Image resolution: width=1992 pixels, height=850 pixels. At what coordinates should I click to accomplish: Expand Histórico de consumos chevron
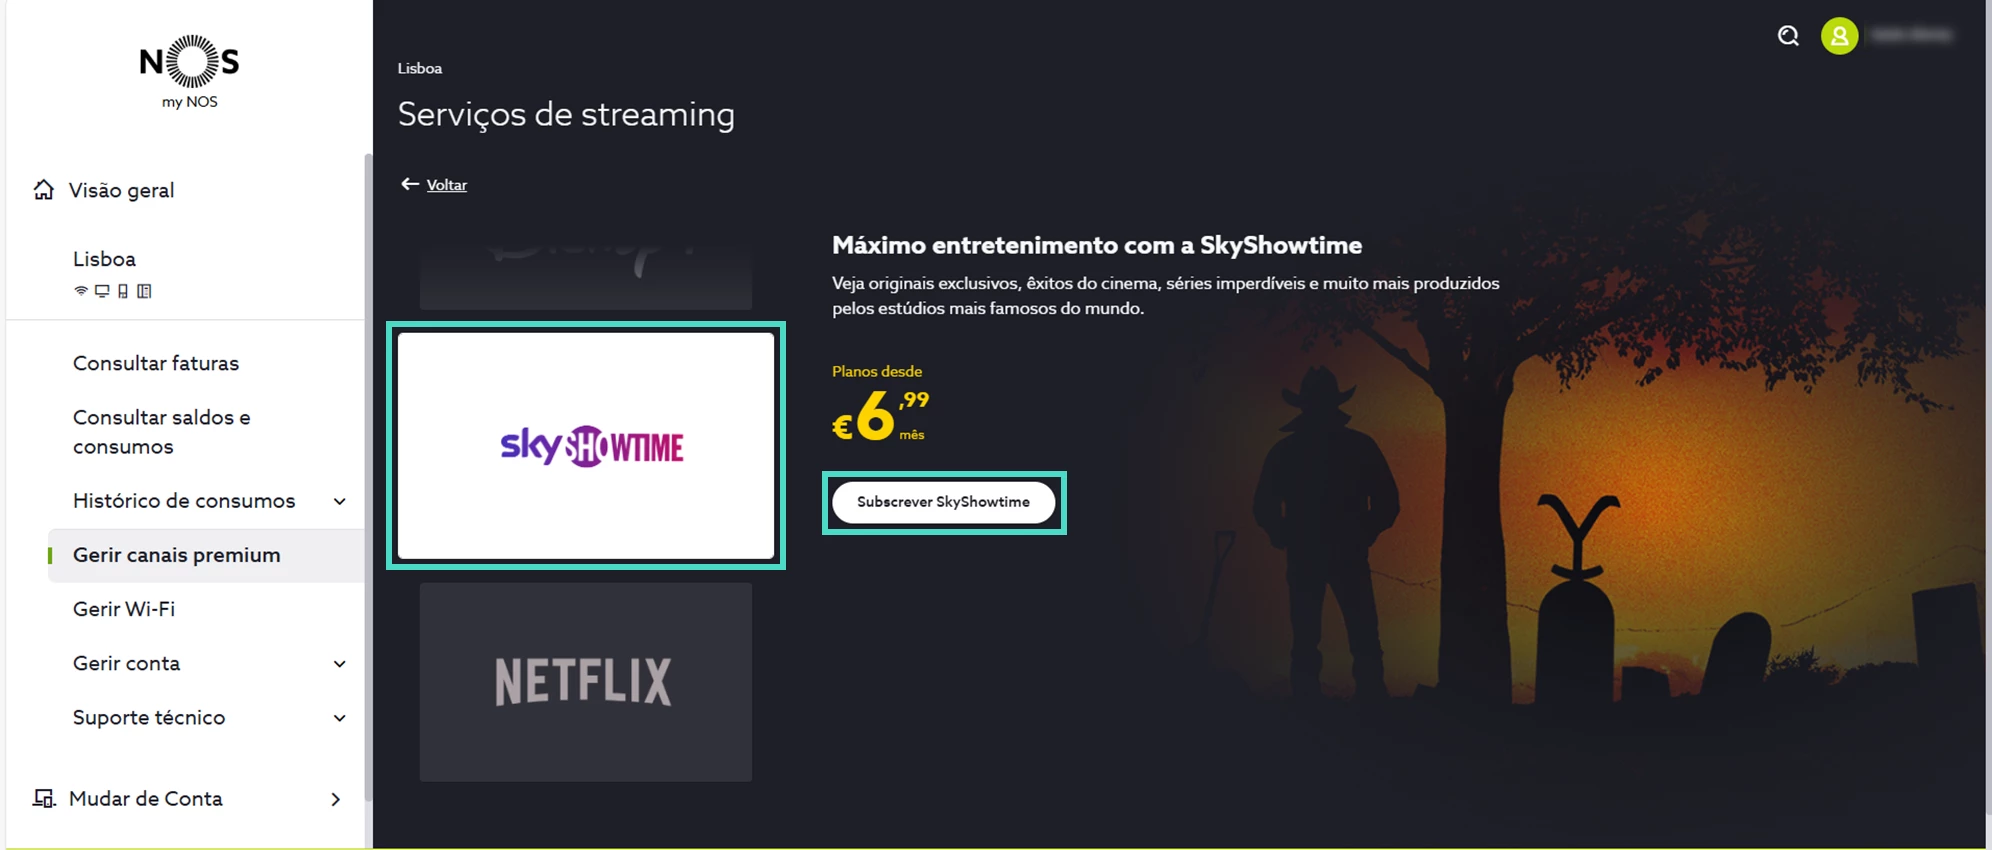[340, 501]
